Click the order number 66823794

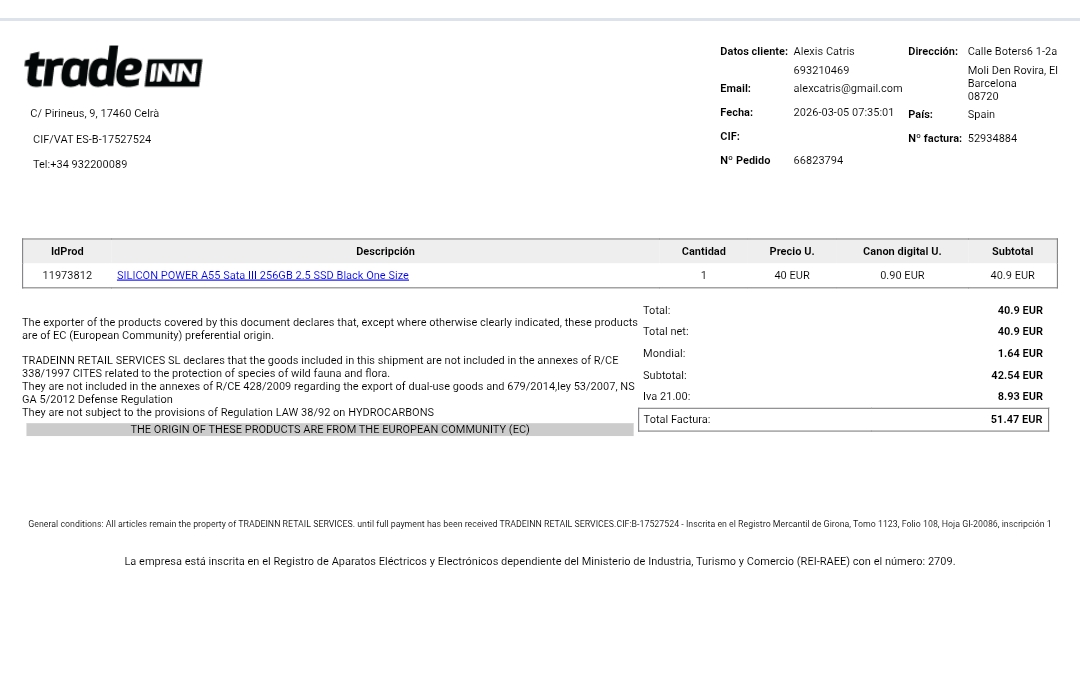(817, 160)
